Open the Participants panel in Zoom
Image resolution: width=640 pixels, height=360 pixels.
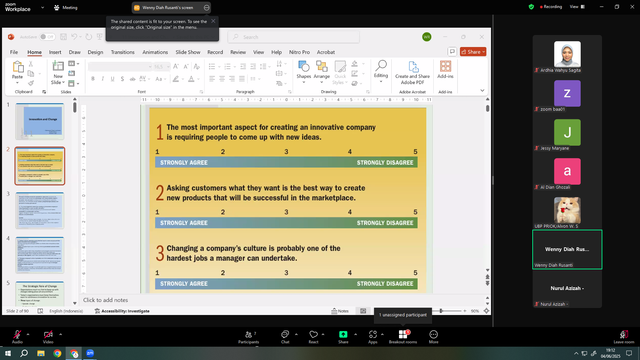pos(249,337)
